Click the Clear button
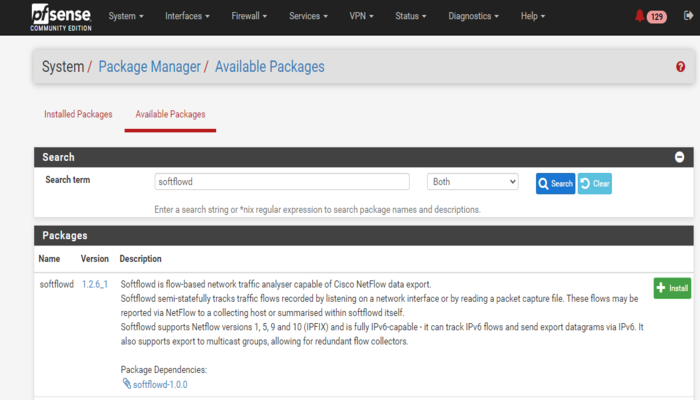Screen dimensions: 700x400 tap(595, 183)
